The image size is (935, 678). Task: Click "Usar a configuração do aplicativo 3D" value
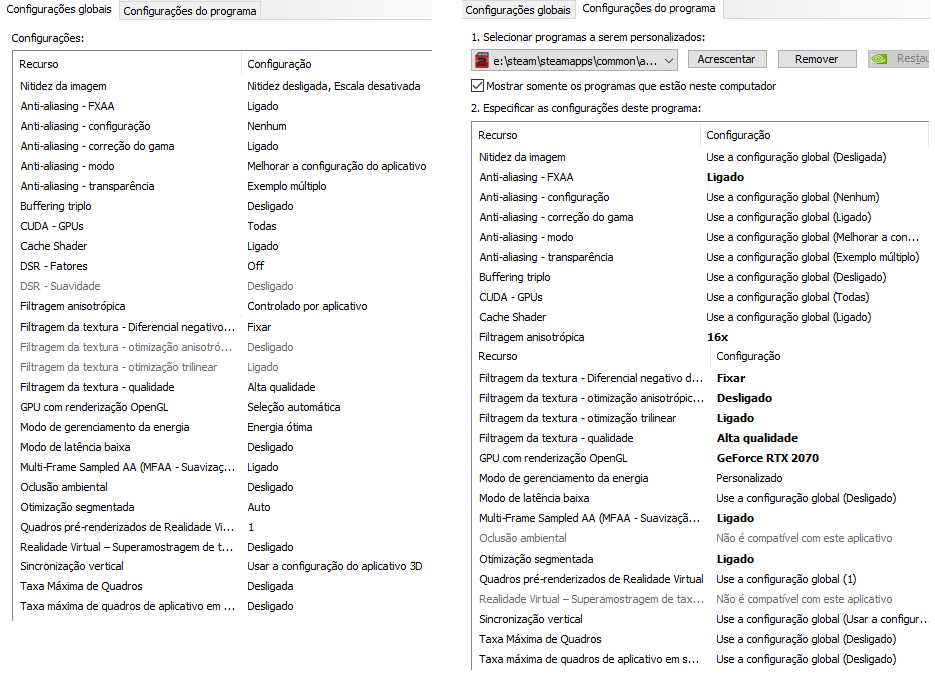point(334,566)
